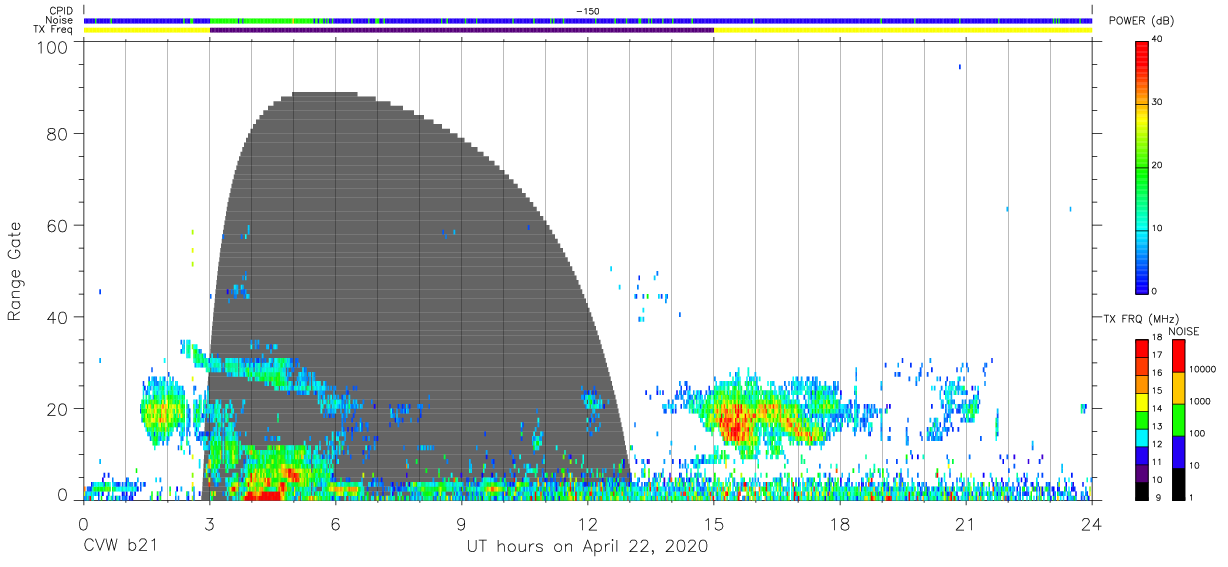Click the 'NOISE' legend title
The width and height of the screenshot is (1228, 567).
click(x=1183, y=331)
